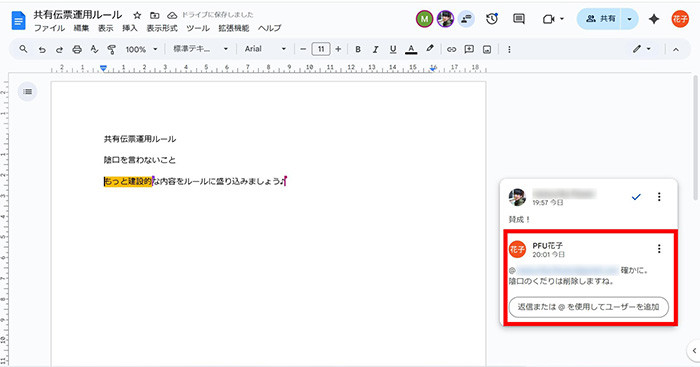Viewport: 700px width, 367px height.
Task: Click the document title 共有伝票運用ルール in header
Action: pos(78,15)
